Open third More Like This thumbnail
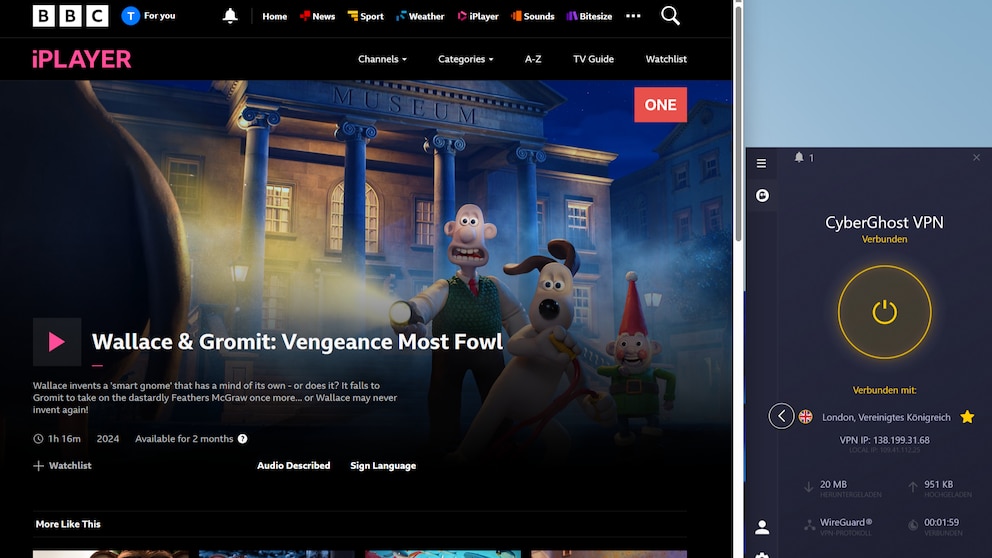This screenshot has width=992, height=558. pyautogui.click(x=443, y=554)
